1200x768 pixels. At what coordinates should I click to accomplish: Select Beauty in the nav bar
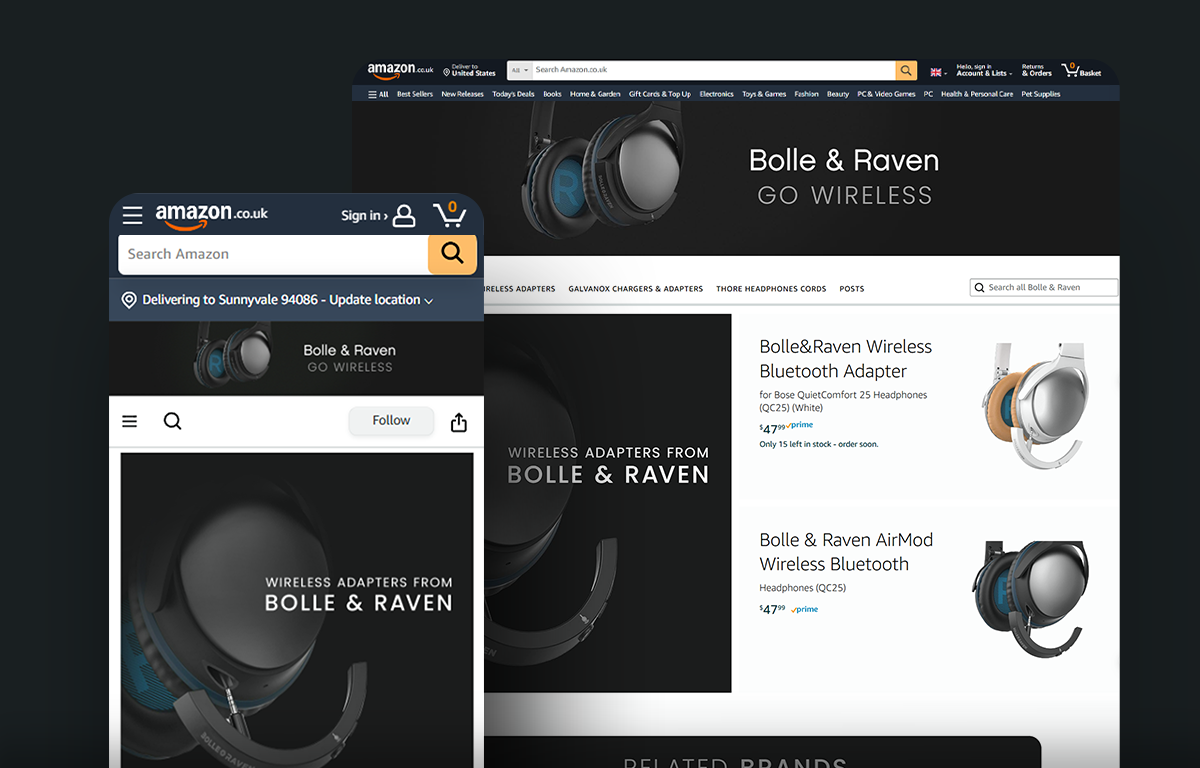click(838, 94)
